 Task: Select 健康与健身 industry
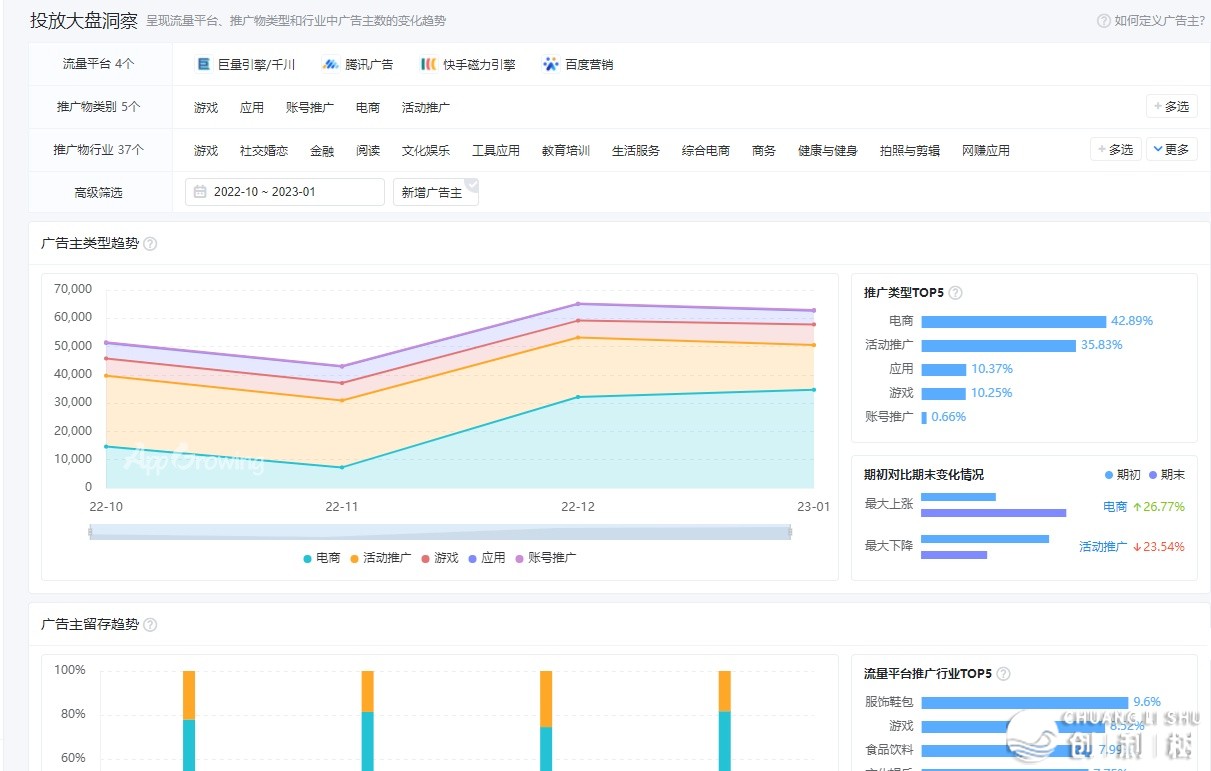point(828,151)
